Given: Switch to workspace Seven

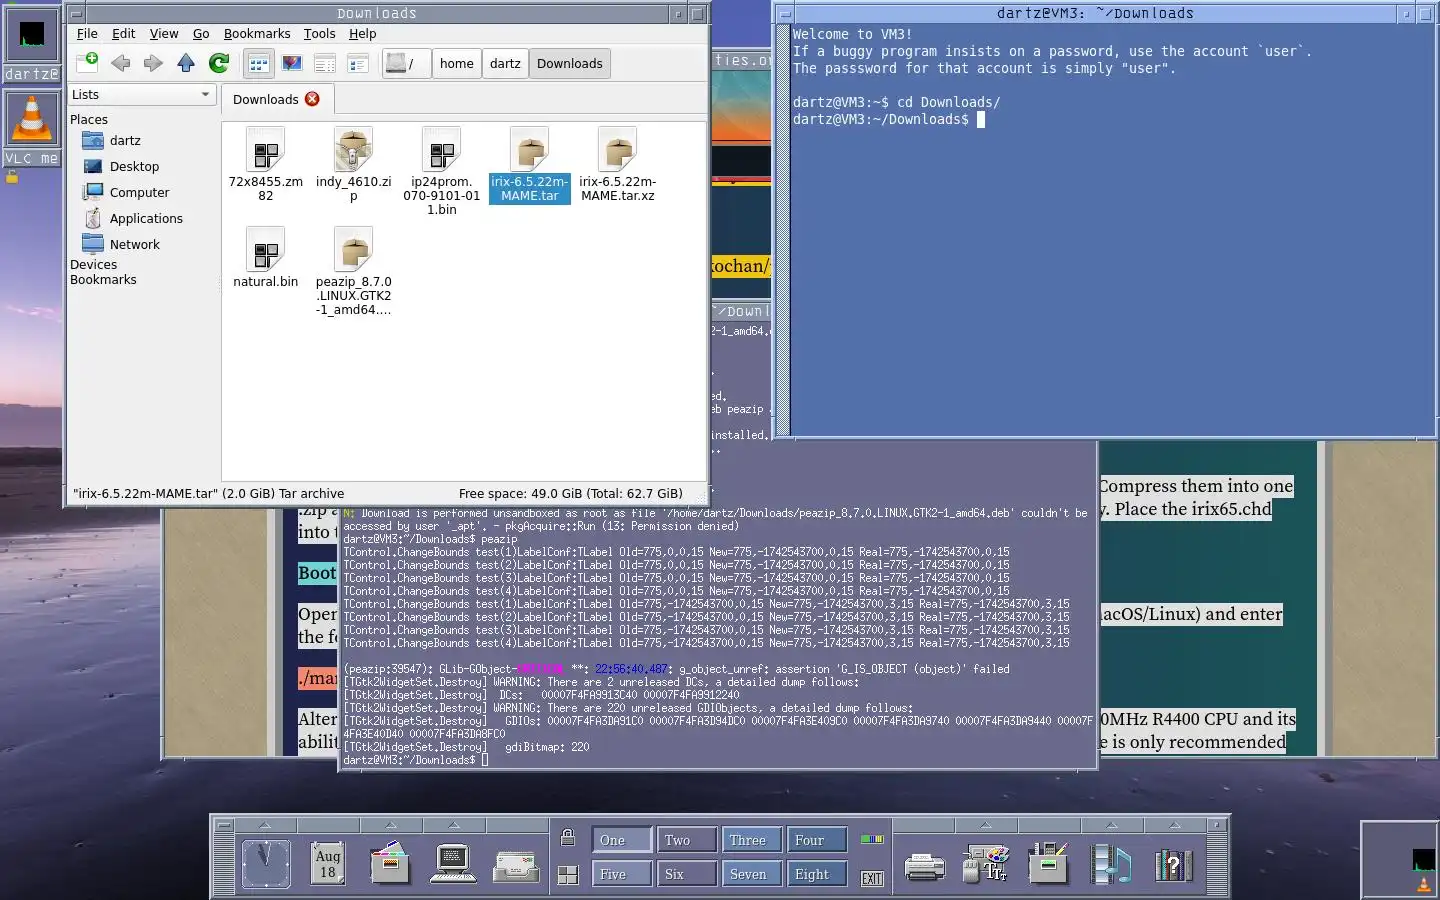Looking at the screenshot, I should pos(750,874).
